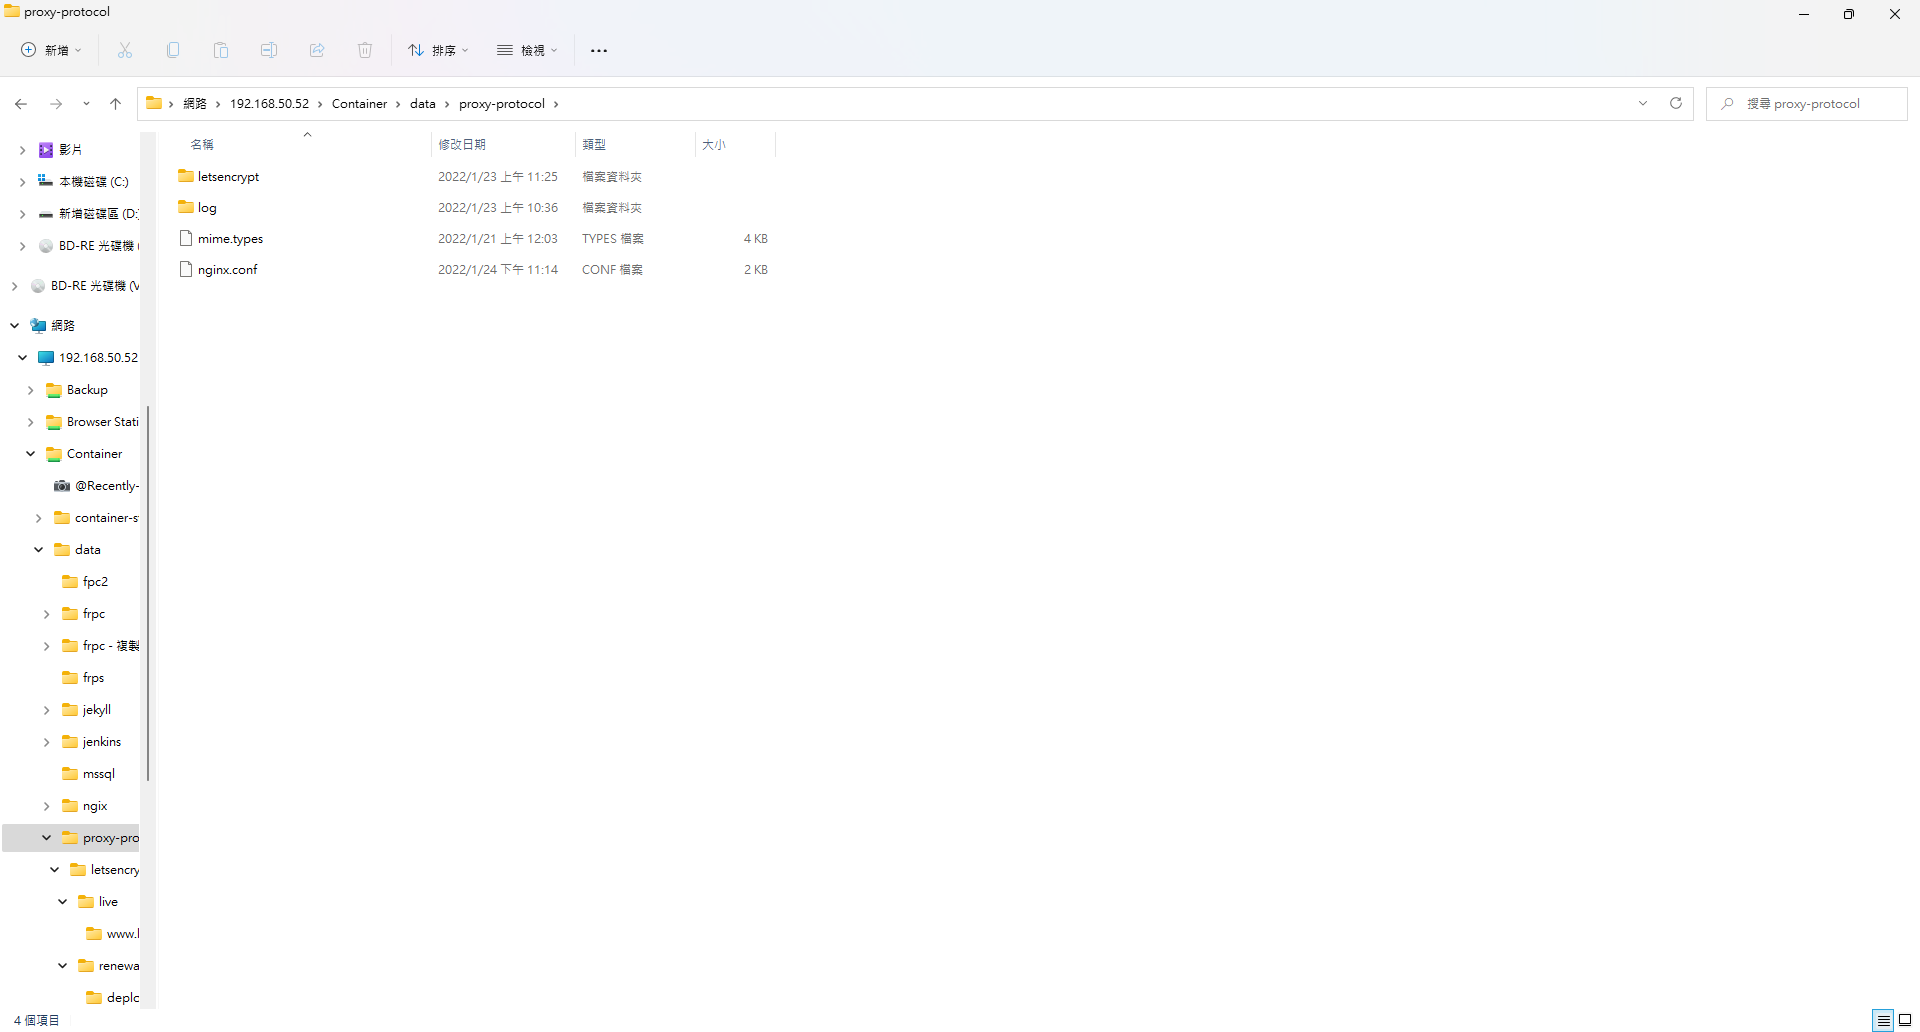This screenshot has width=1920, height=1032.
Task: Select the nginx.conf file
Action: (x=228, y=270)
